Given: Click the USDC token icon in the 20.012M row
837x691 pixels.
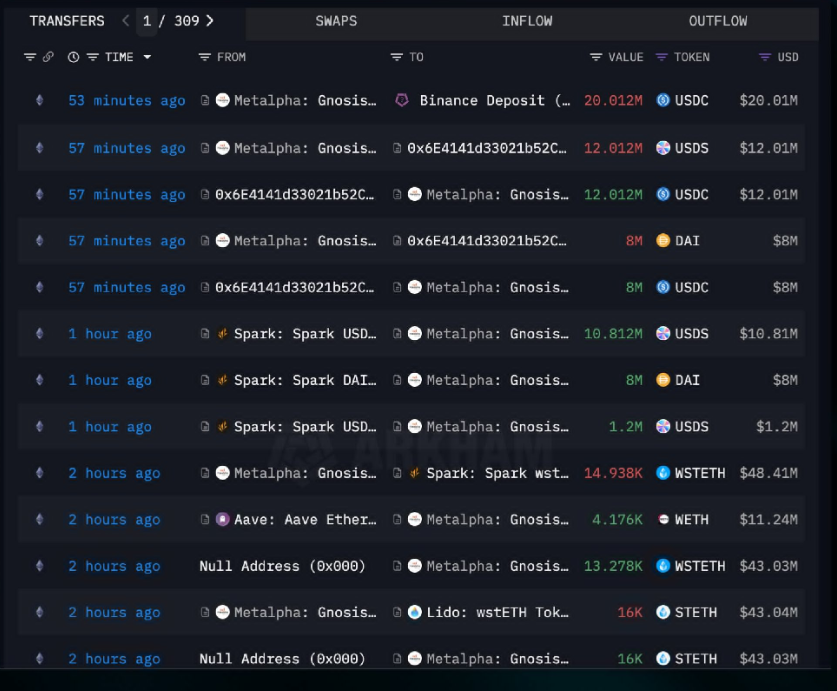Looking at the screenshot, I should pos(663,100).
